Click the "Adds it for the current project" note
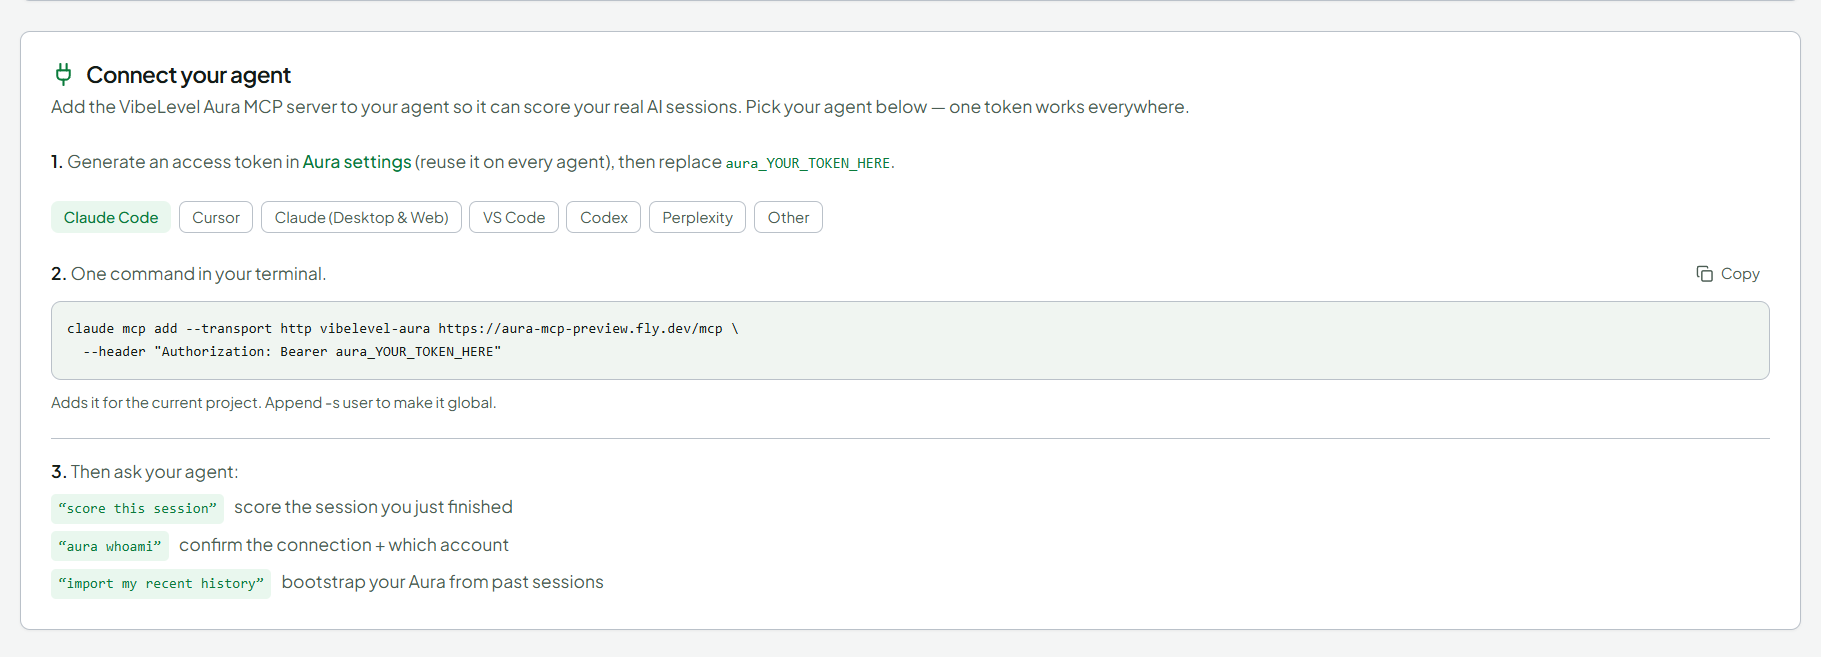The width and height of the screenshot is (1821, 657). coord(273,403)
